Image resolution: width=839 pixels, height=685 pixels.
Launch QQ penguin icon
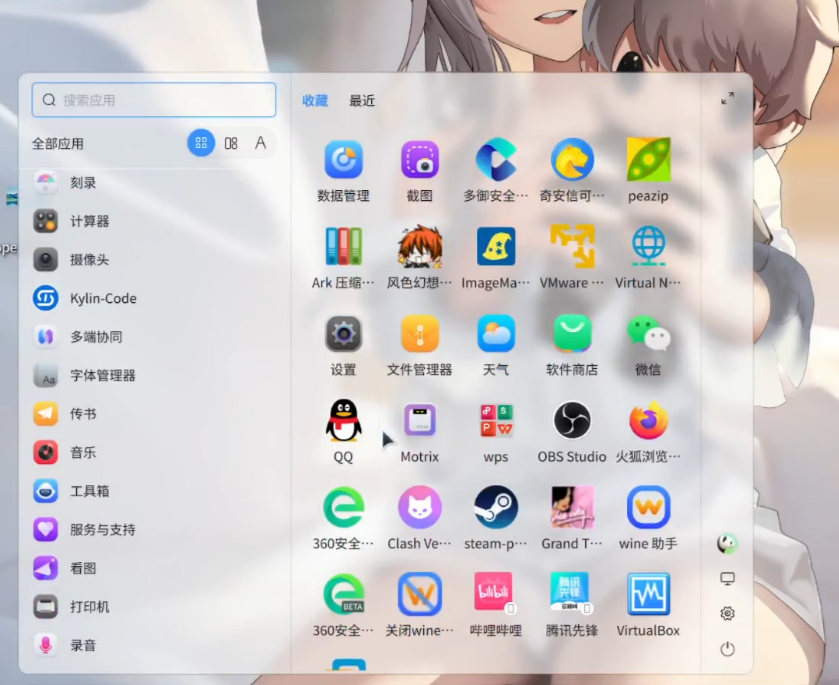(x=344, y=421)
